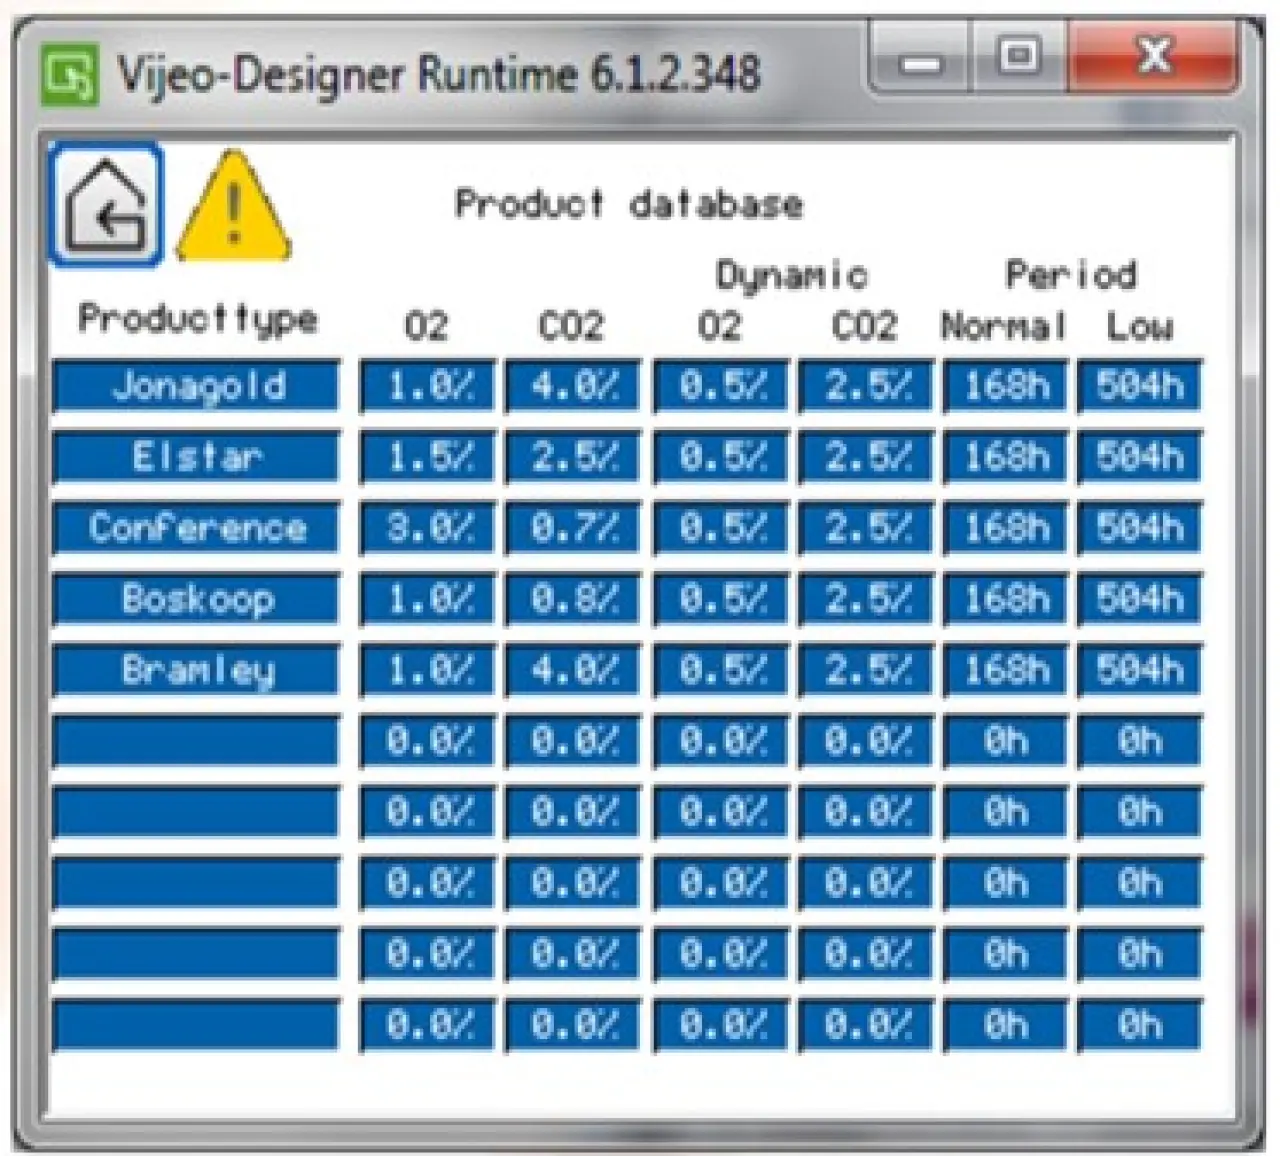1280x1156 pixels.
Task: Select the Jonagold product name field
Action: (197, 386)
